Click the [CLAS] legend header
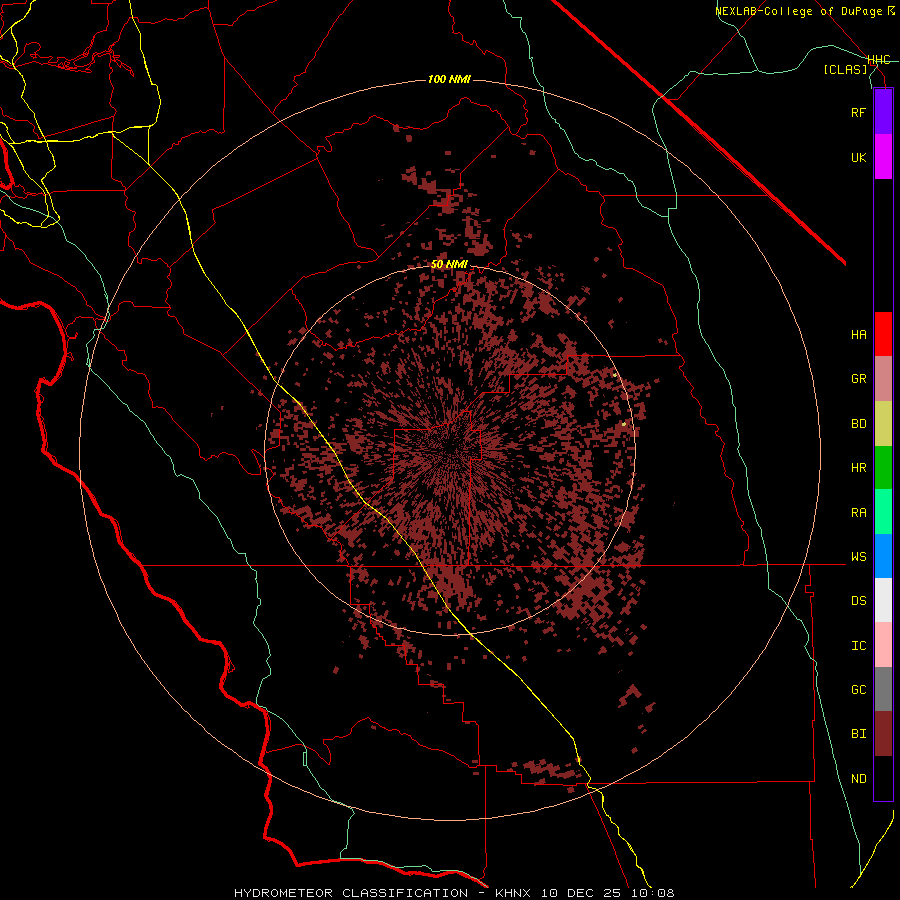900x900 pixels. (845, 69)
